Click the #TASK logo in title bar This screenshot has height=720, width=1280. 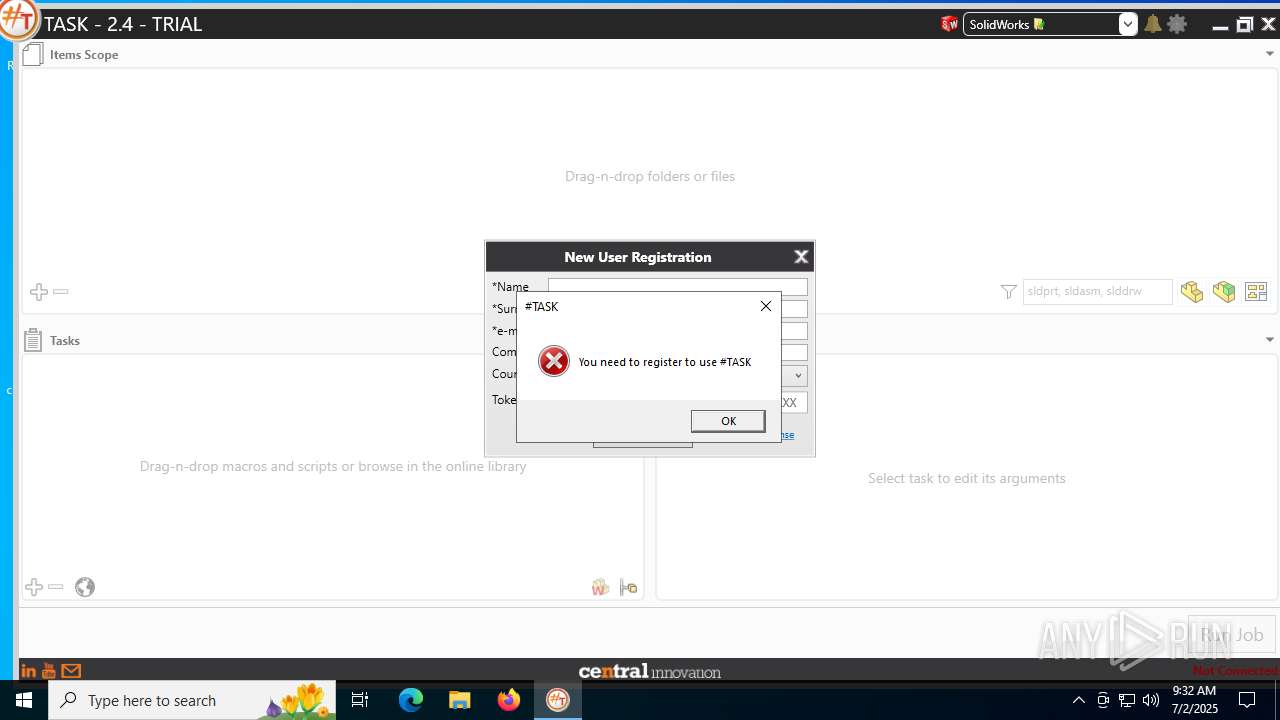(18, 19)
